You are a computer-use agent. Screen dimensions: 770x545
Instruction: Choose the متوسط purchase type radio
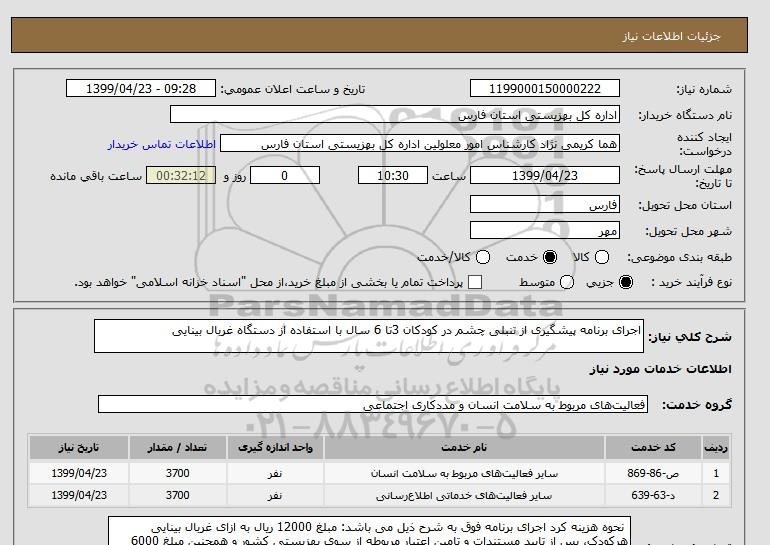[x=567, y=282]
